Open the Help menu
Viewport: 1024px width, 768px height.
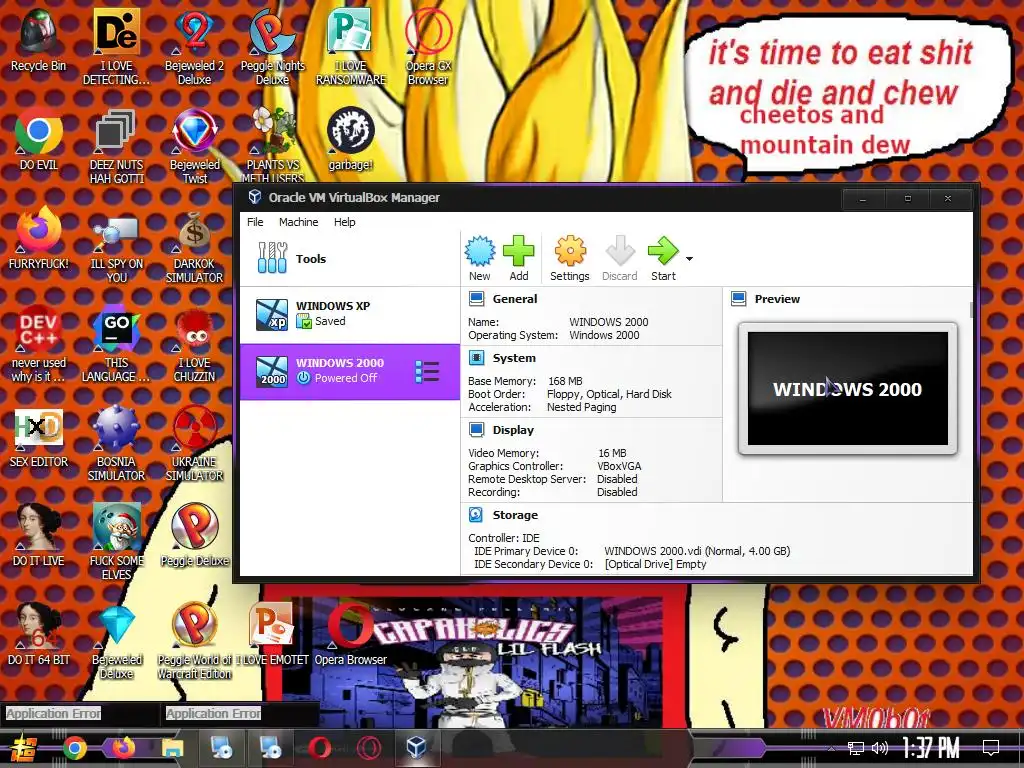tap(345, 222)
